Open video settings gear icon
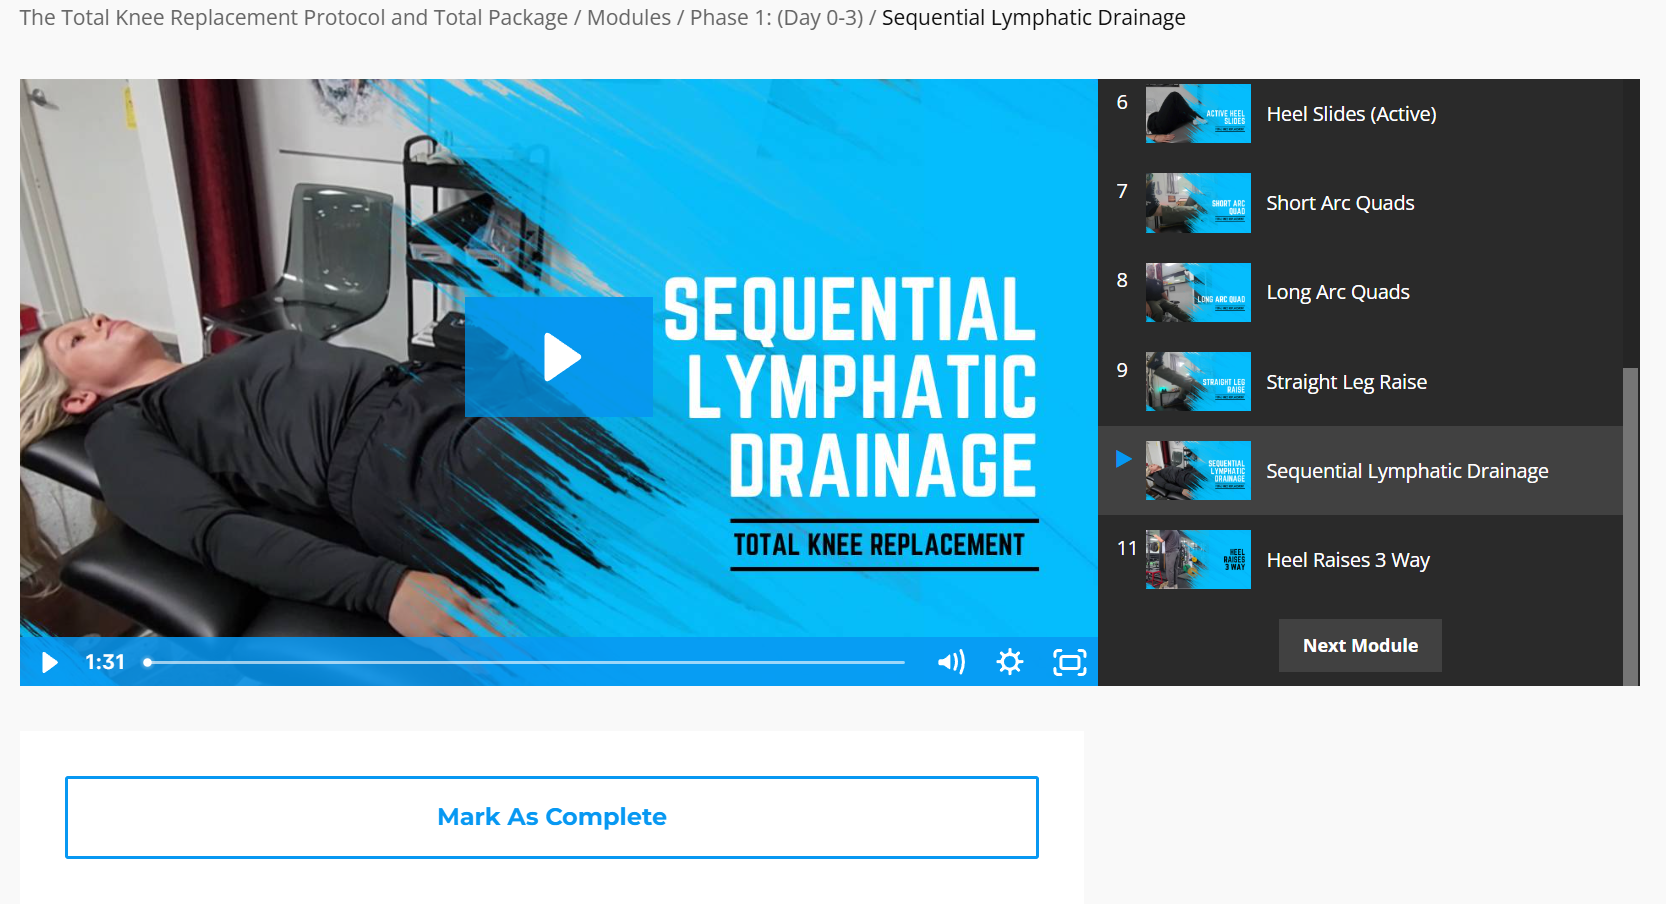1666x904 pixels. point(1010,662)
